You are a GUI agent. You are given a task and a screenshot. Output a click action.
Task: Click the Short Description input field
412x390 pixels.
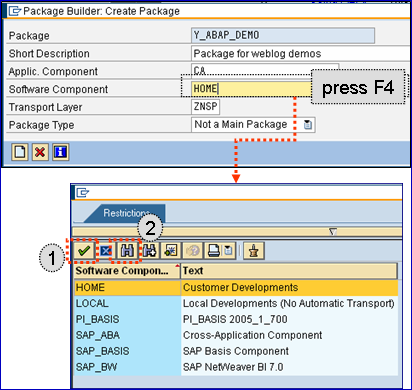(301, 53)
